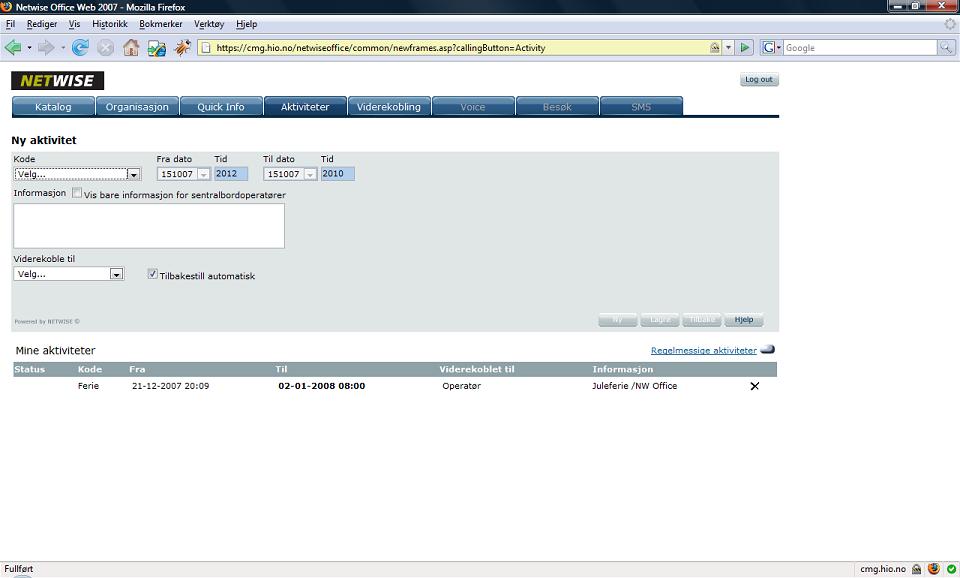Click the Juleferie /NW Office text

tap(634, 386)
